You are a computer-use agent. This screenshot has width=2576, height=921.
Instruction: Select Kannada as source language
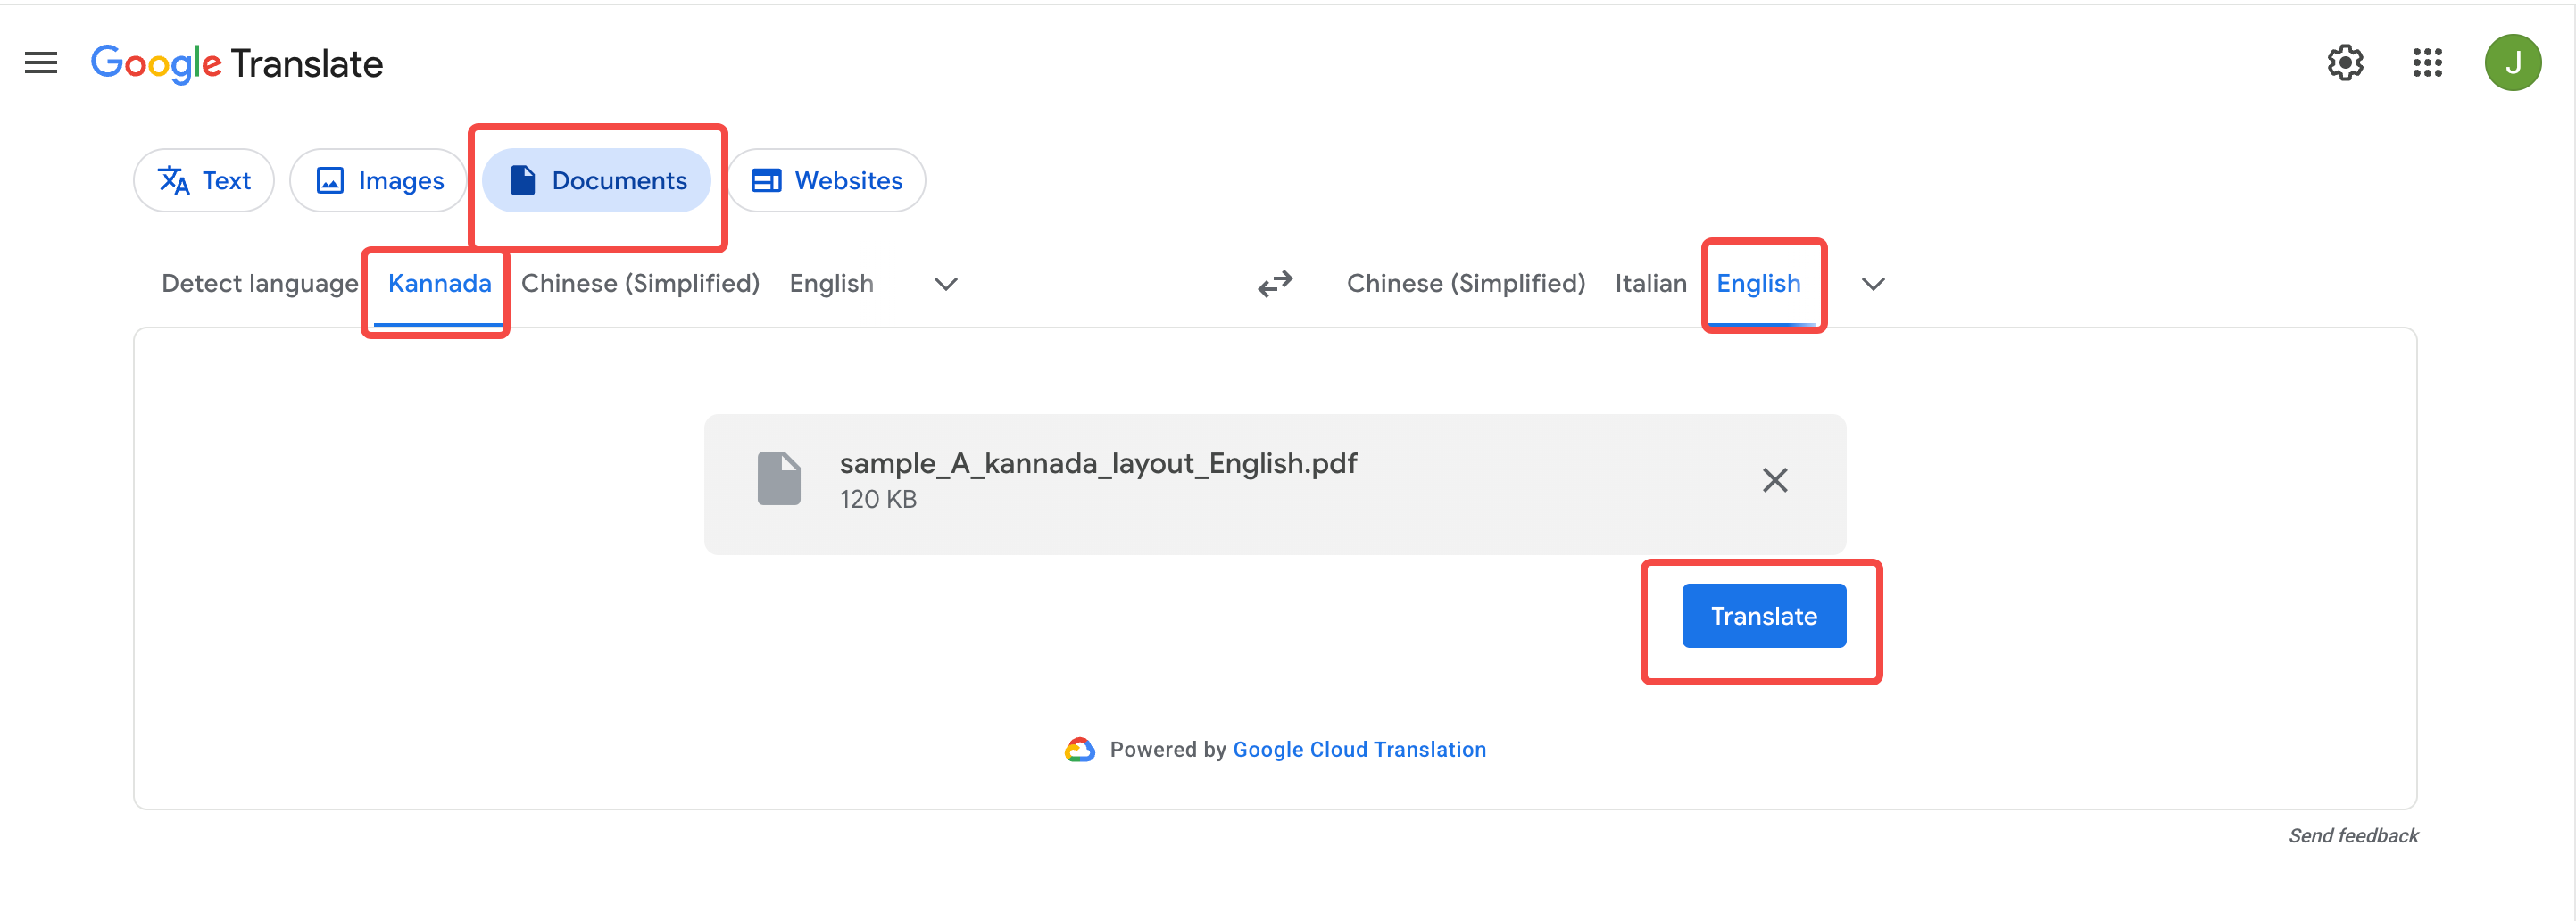pos(439,284)
